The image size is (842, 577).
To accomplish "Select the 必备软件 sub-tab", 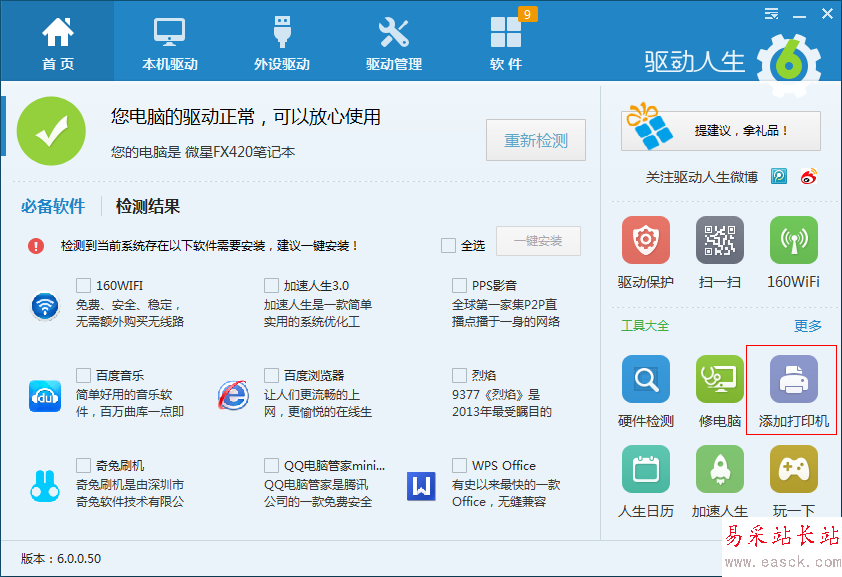I will pyautogui.click(x=53, y=206).
